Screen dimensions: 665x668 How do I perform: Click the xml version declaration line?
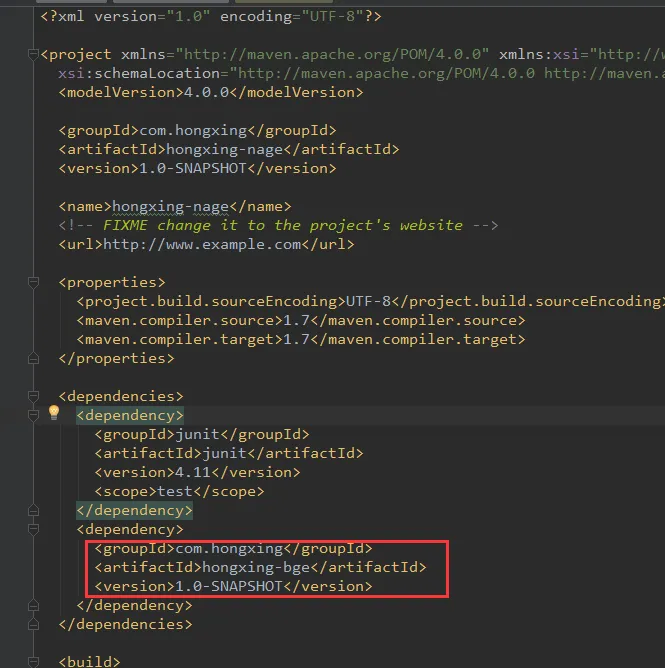coord(211,17)
